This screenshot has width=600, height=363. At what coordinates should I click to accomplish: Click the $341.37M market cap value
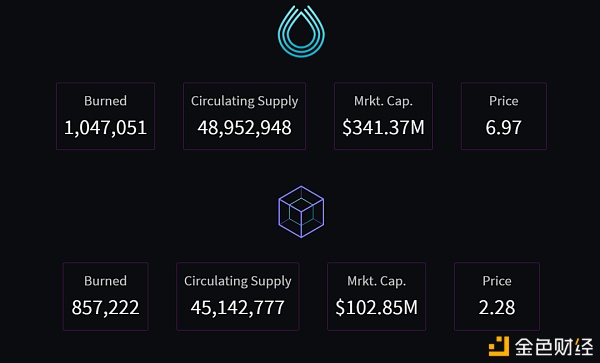[383, 127]
